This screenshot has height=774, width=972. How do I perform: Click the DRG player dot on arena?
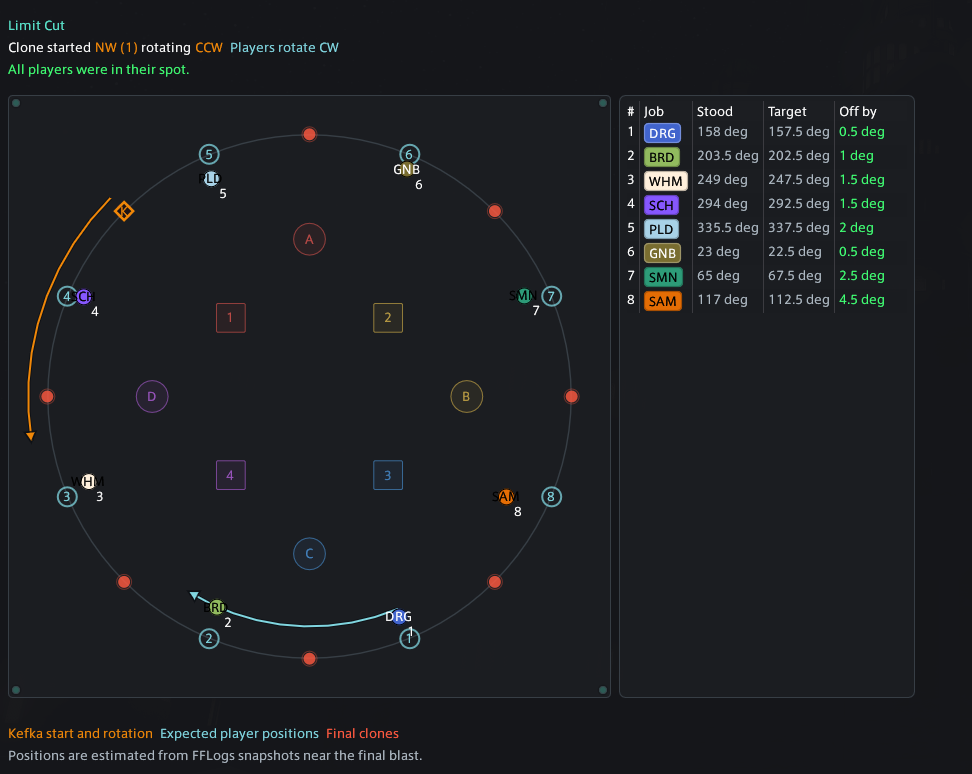pyautogui.click(x=399, y=617)
